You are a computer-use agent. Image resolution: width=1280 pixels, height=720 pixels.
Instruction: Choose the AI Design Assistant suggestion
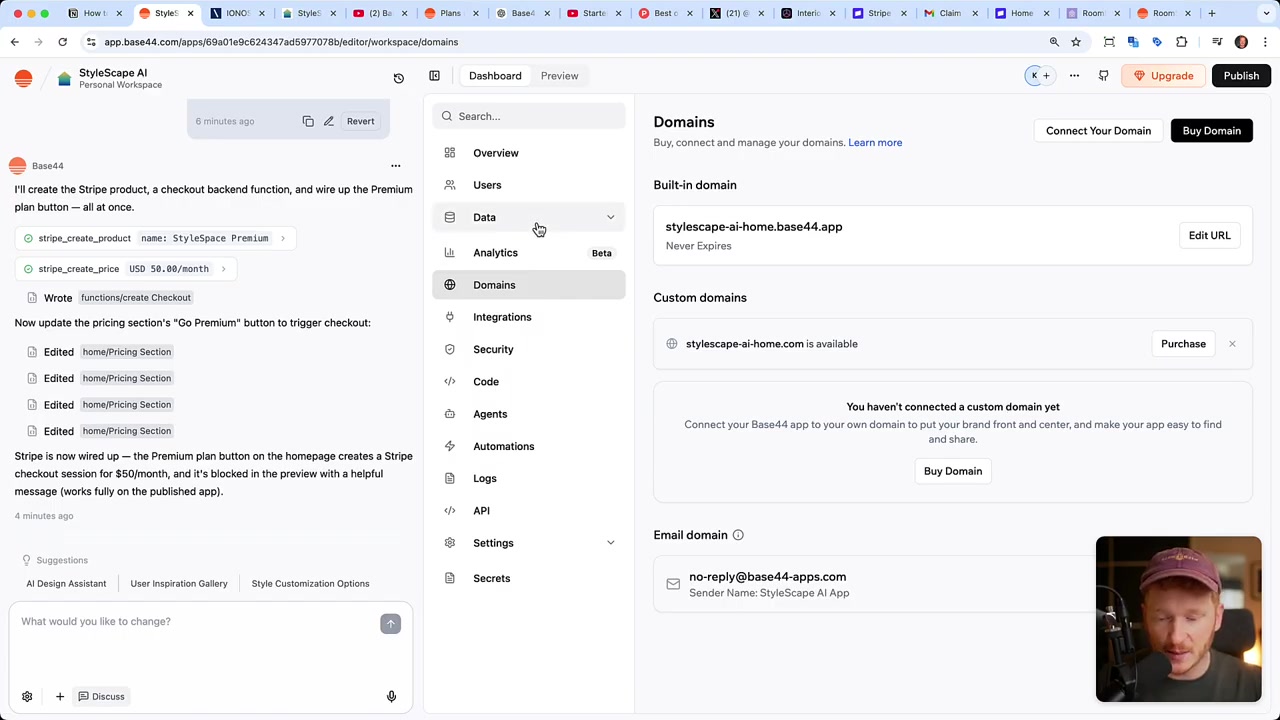pos(66,584)
